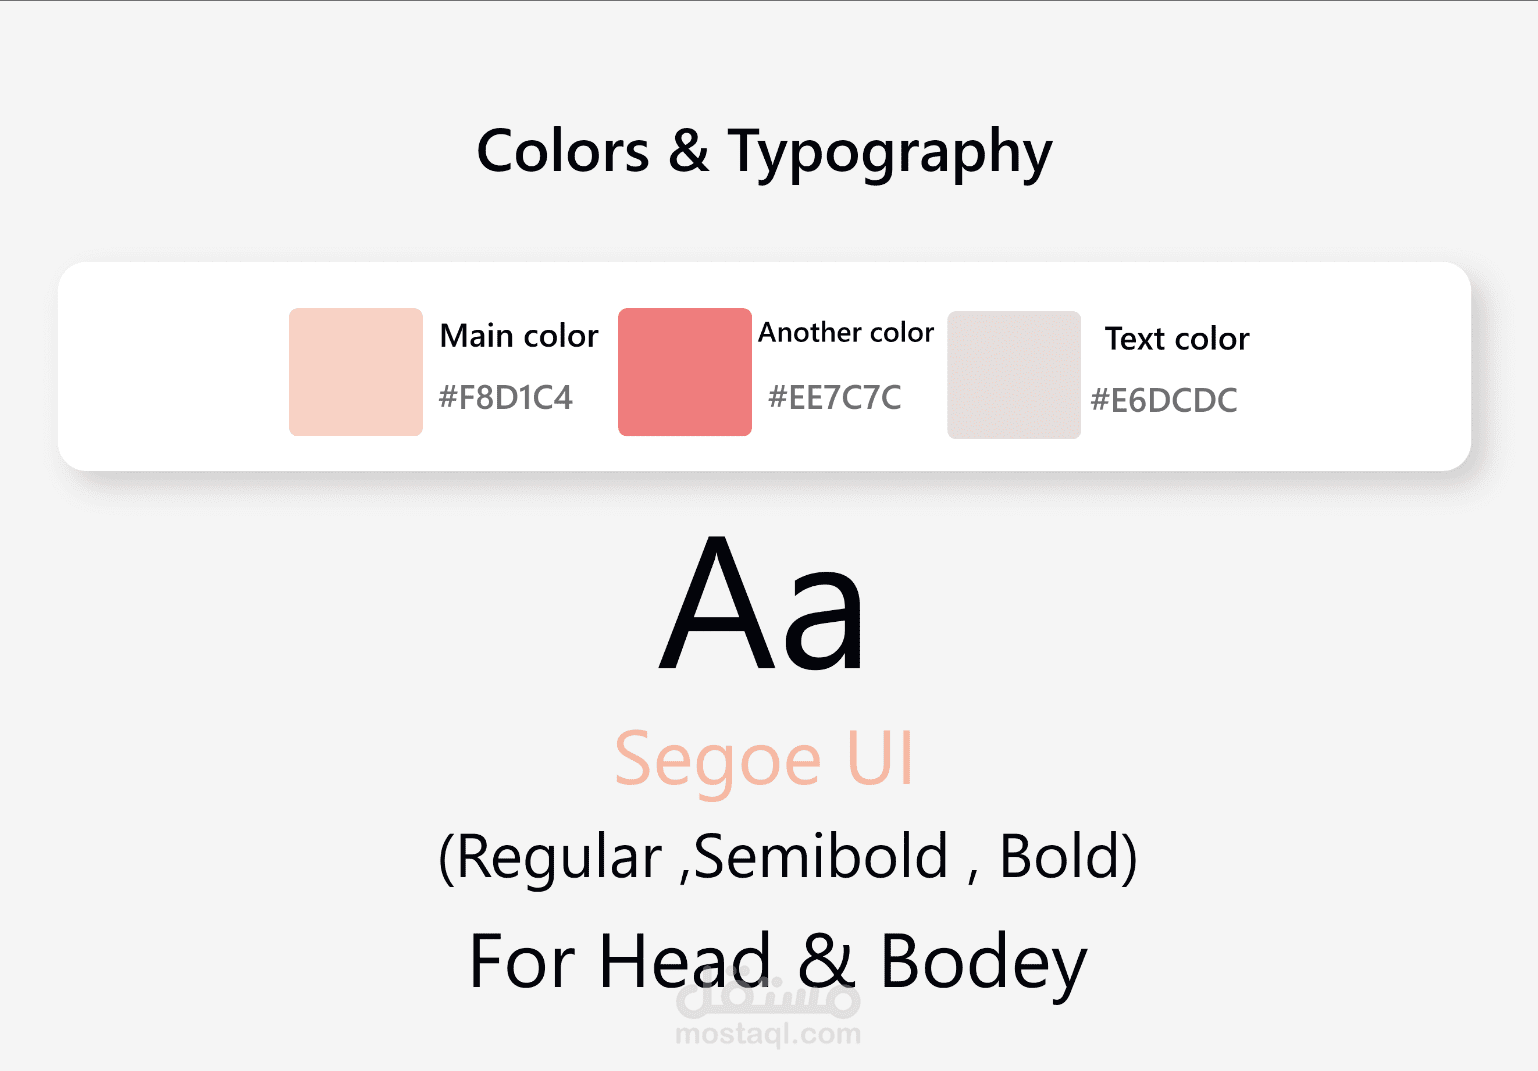Click the Another color label

point(846,332)
